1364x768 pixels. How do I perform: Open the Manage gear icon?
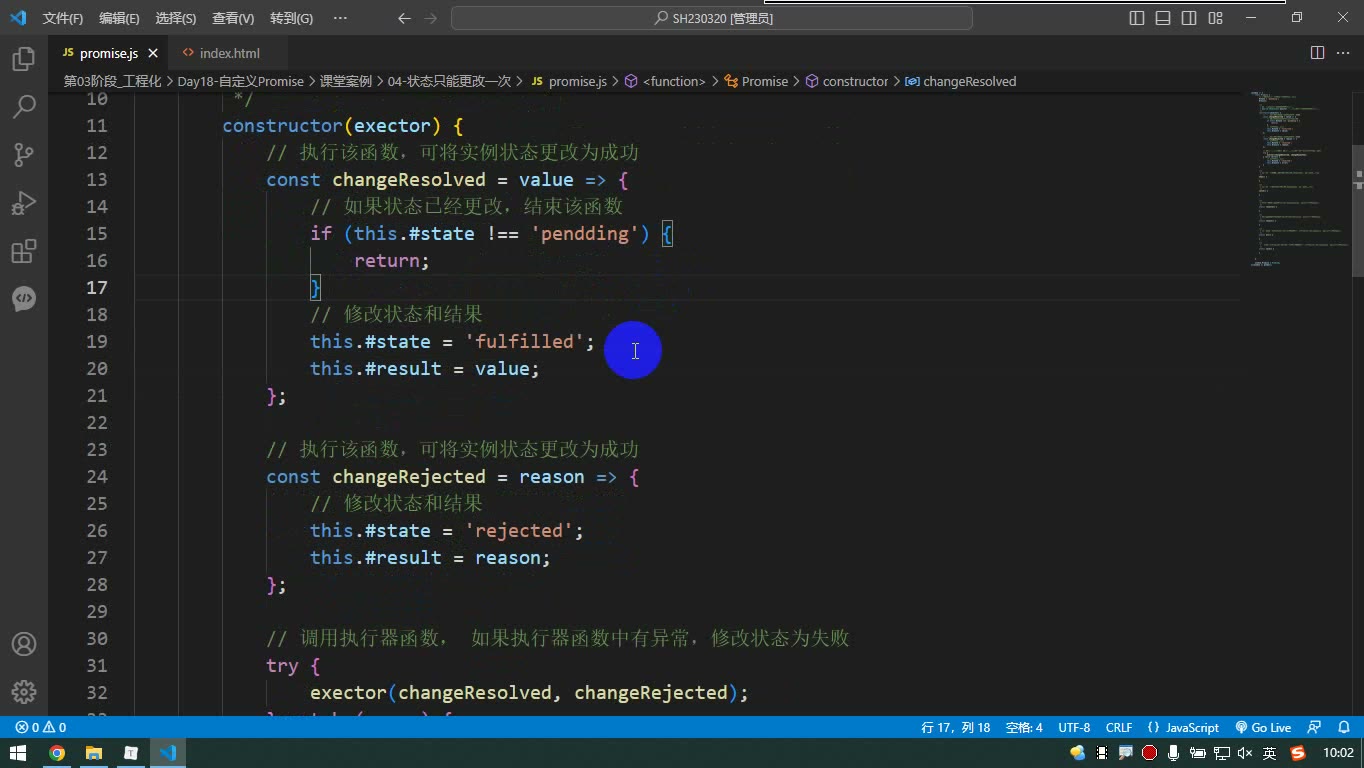(24, 692)
